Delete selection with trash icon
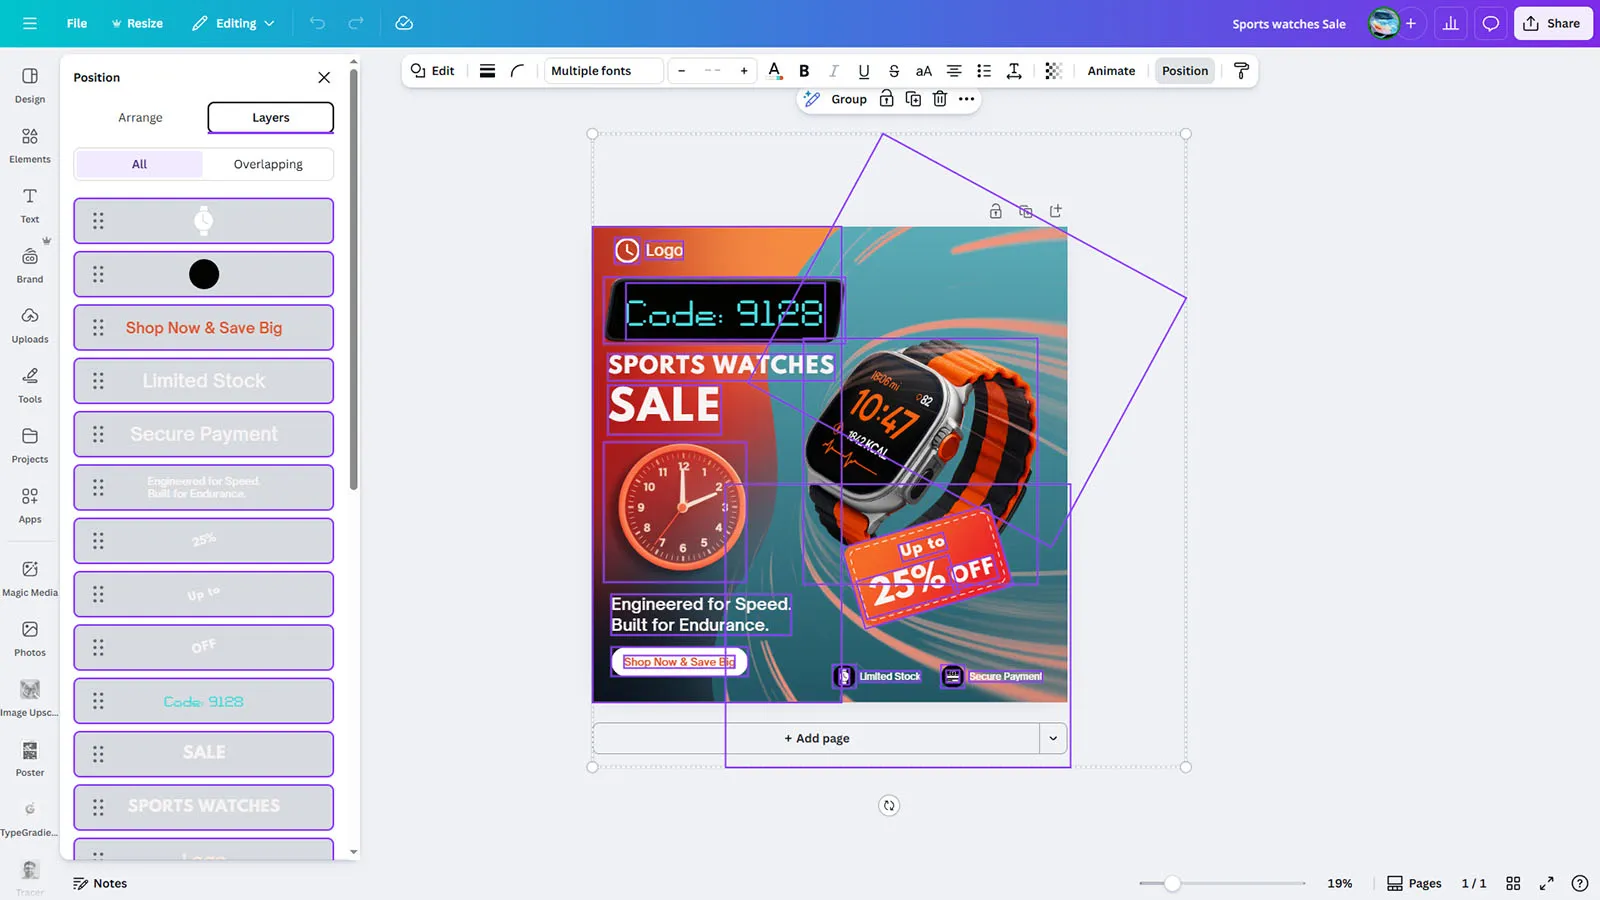The height and width of the screenshot is (900, 1600). pos(939,99)
